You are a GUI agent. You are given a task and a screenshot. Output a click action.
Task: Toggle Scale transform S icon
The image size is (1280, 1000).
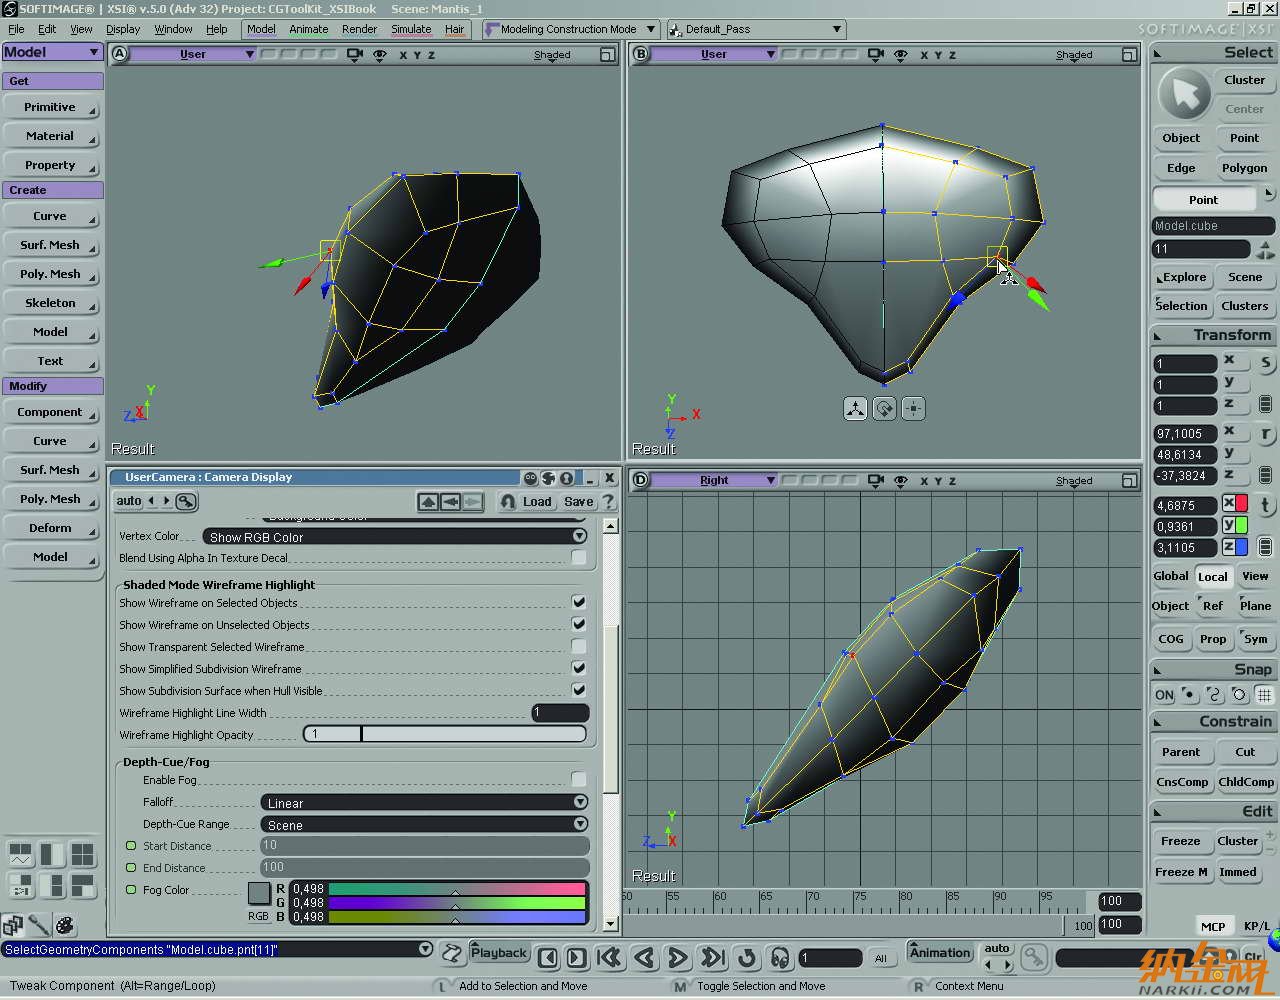[x=1265, y=363]
